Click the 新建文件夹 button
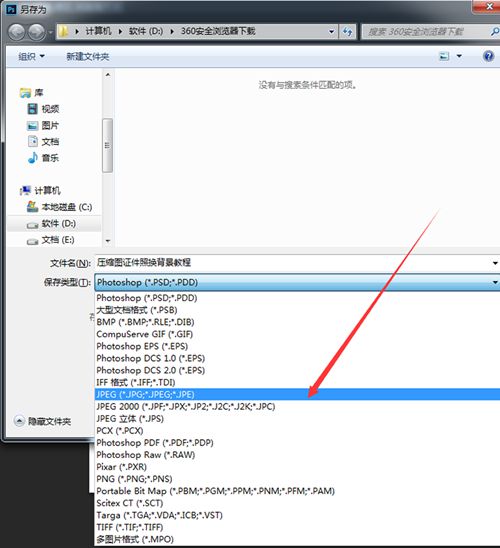The height and width of the screenshot is (548, 500). click(88, 57)
